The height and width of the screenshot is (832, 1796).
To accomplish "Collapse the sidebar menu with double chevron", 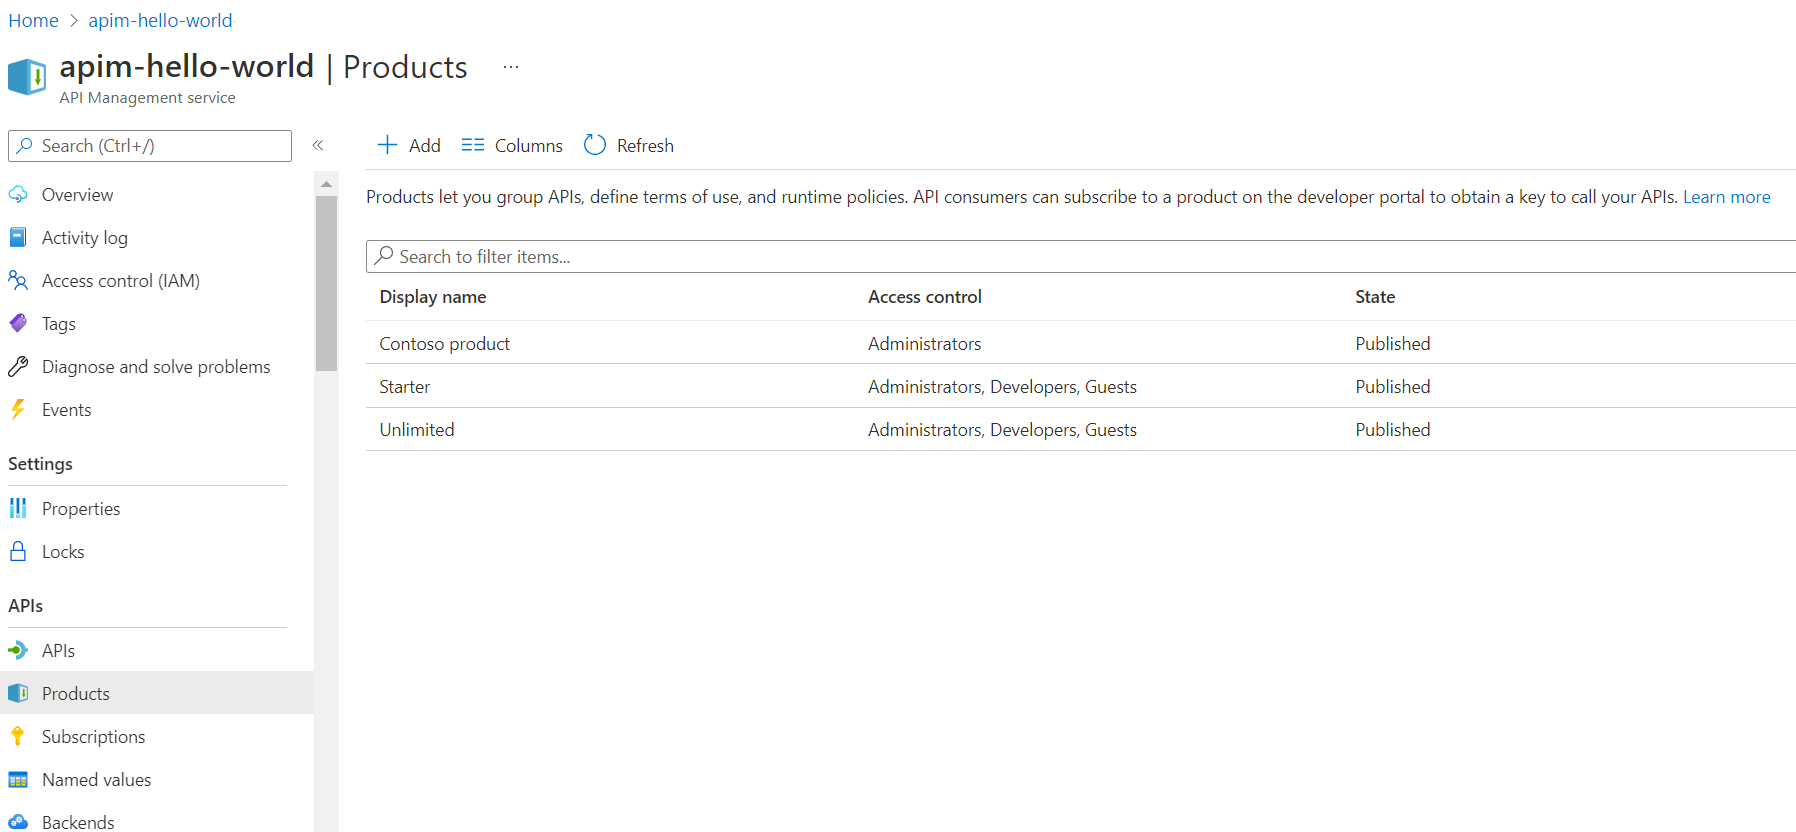I will (x=318, y=145).
